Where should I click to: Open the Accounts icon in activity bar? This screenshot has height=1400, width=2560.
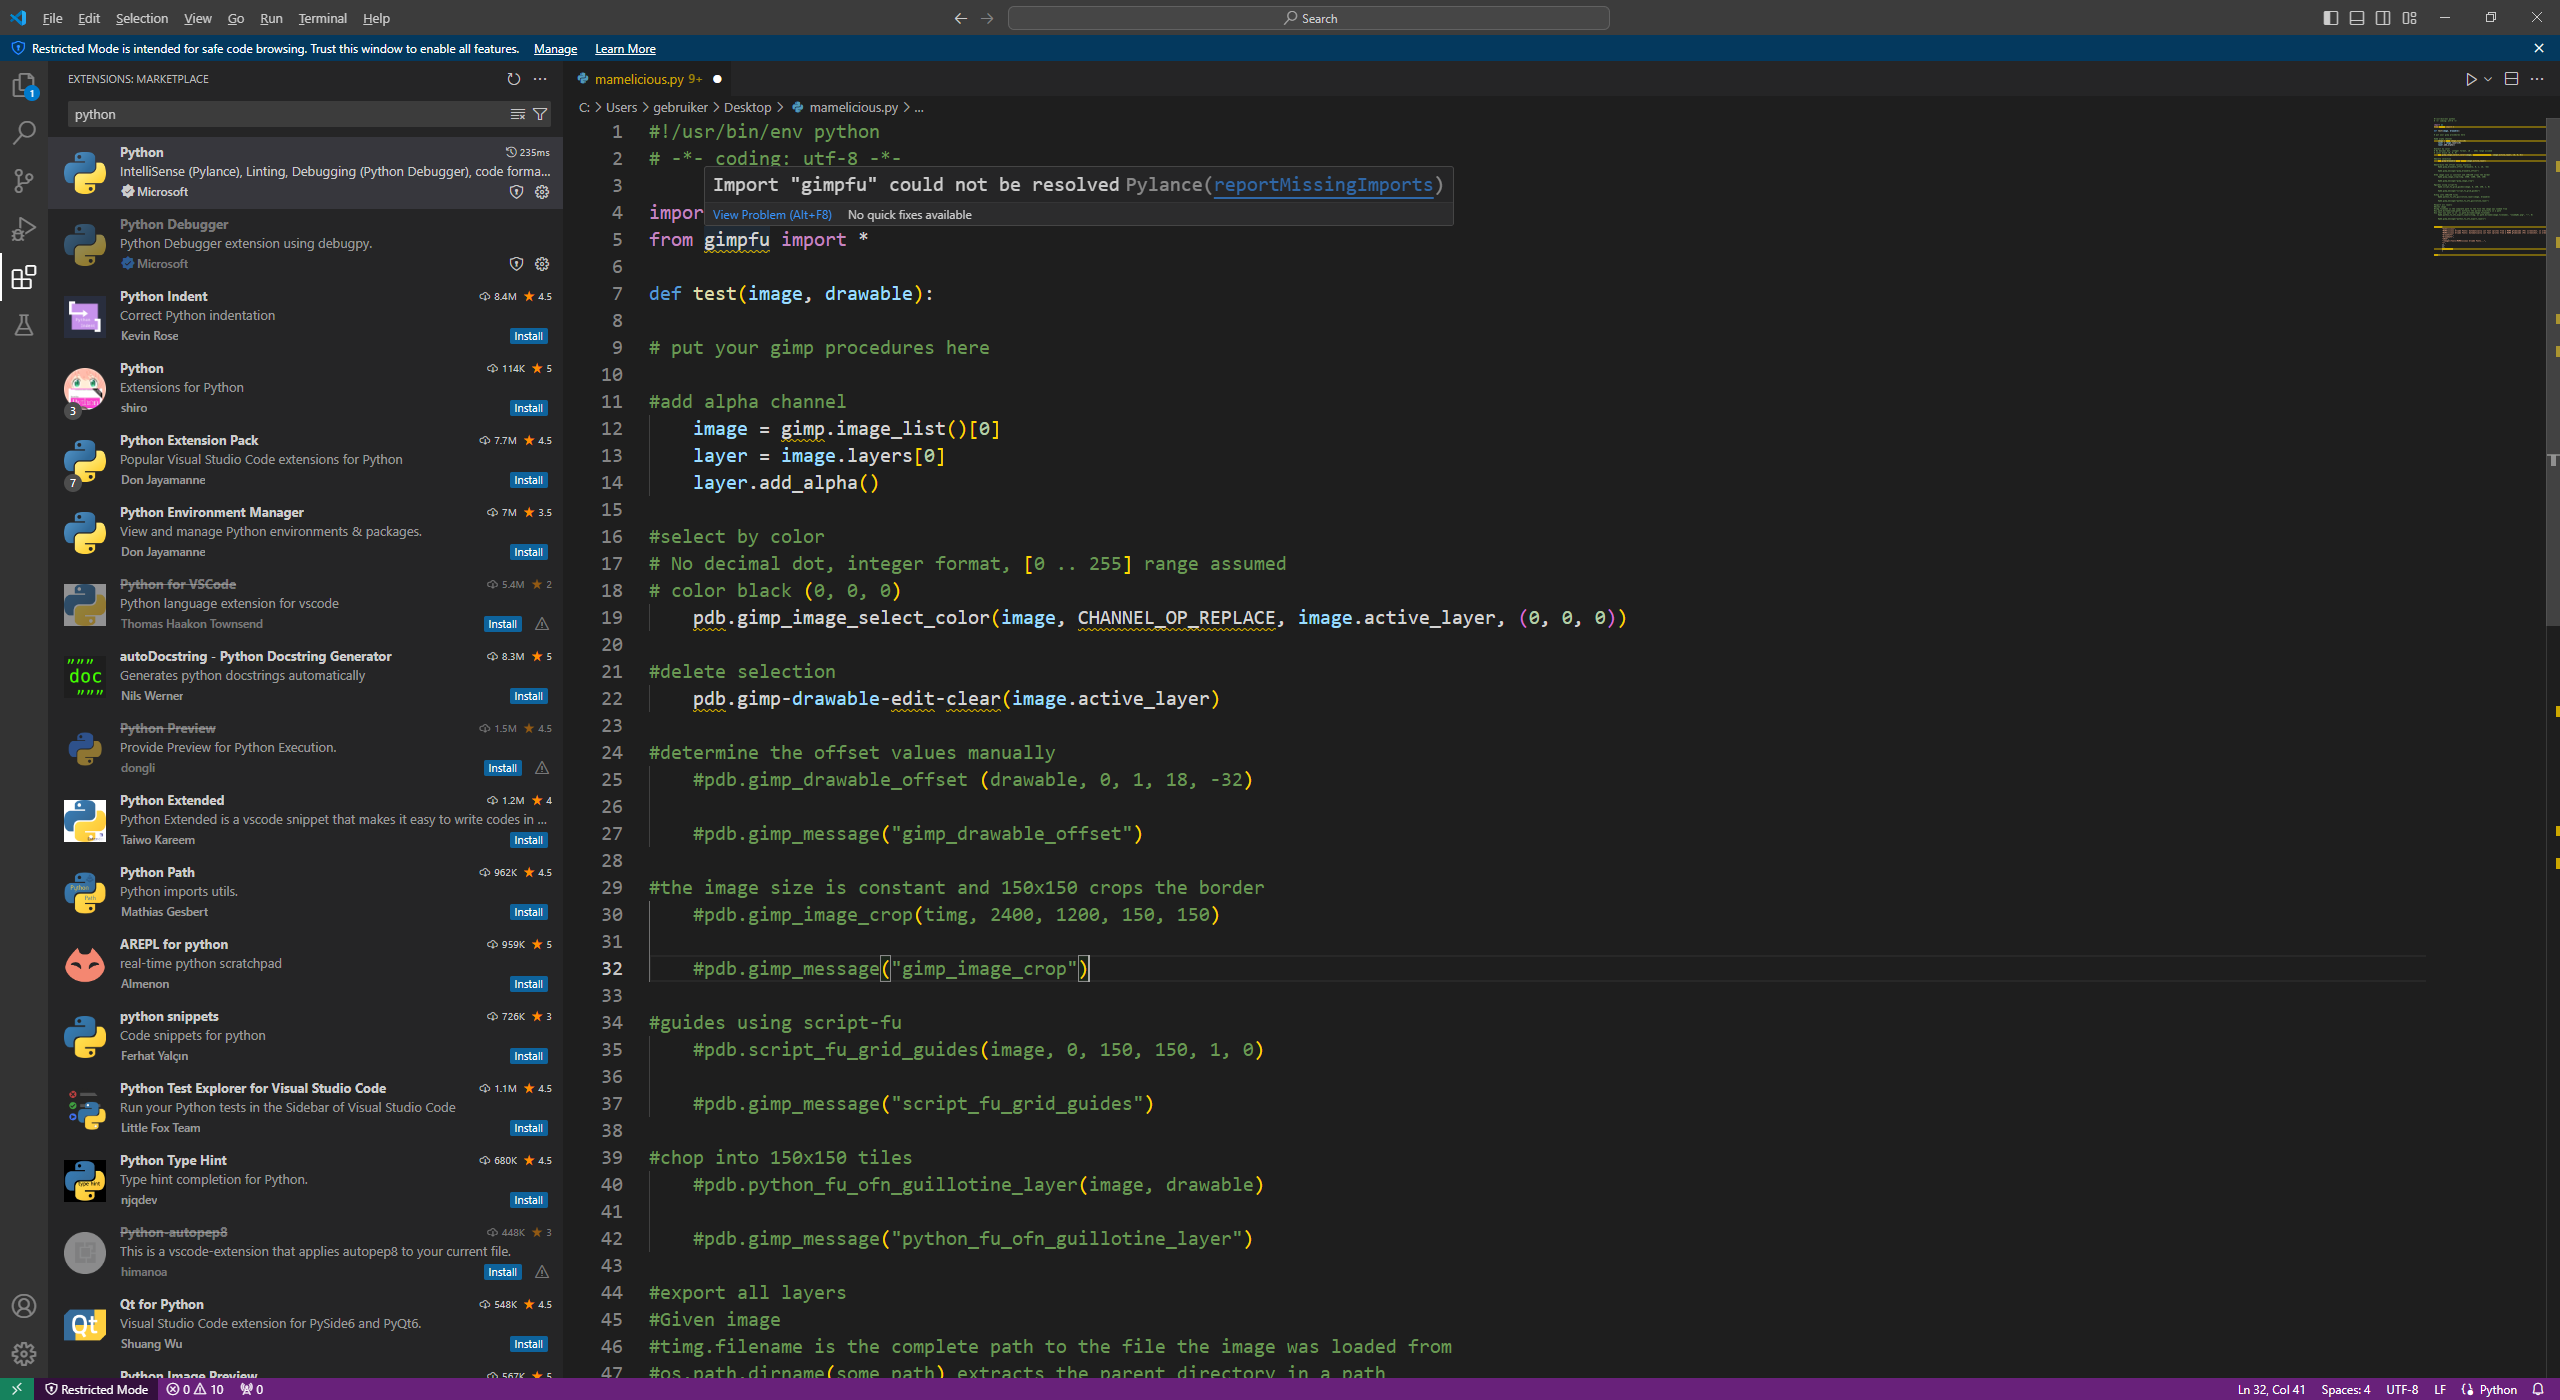(x=24, y=1306)
